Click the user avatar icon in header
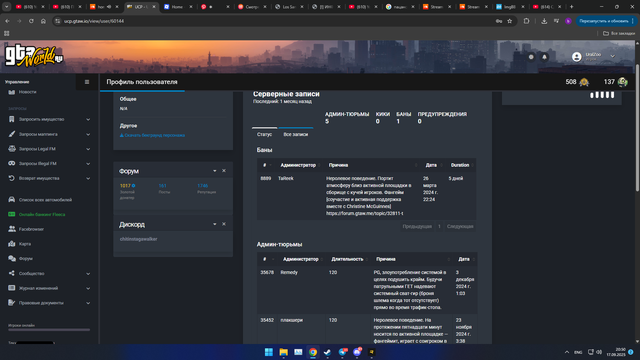 (x=576, y=57)
